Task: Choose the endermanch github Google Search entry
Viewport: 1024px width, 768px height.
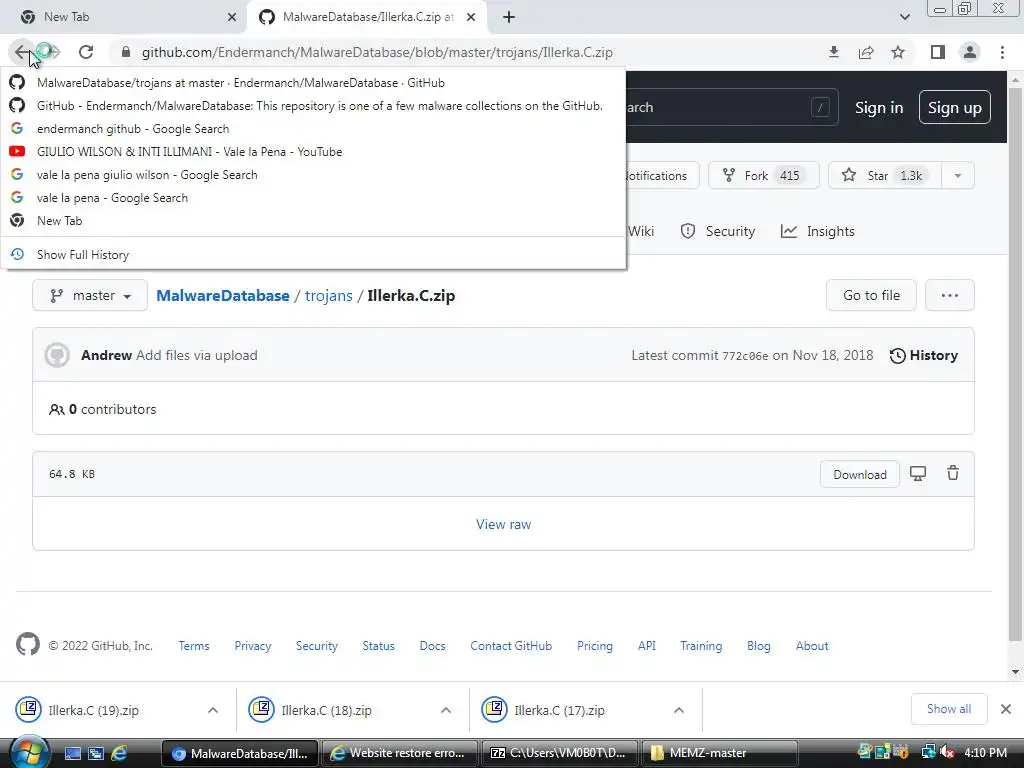Action: pos(313,129)
